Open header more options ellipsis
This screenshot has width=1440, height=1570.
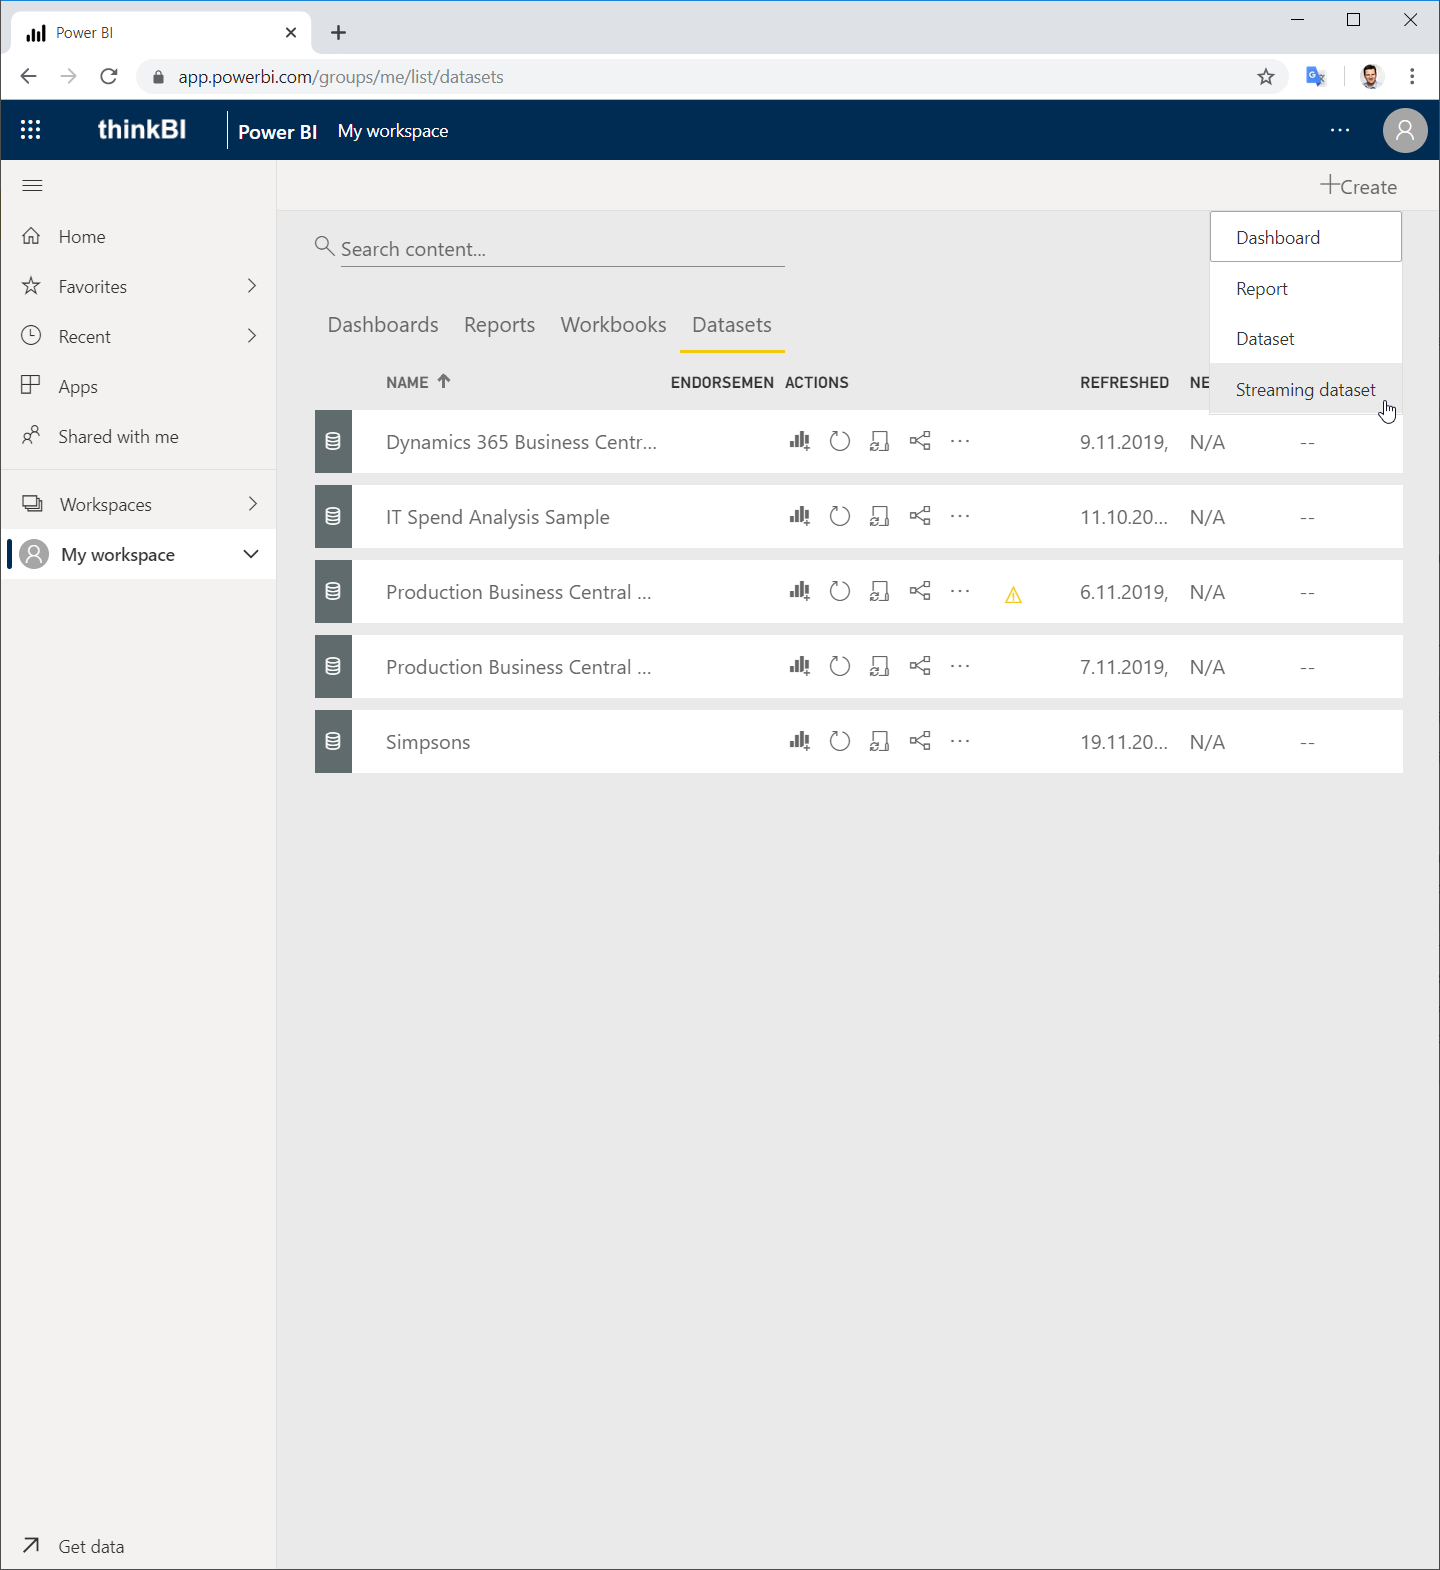click(x=1340, y=130)
